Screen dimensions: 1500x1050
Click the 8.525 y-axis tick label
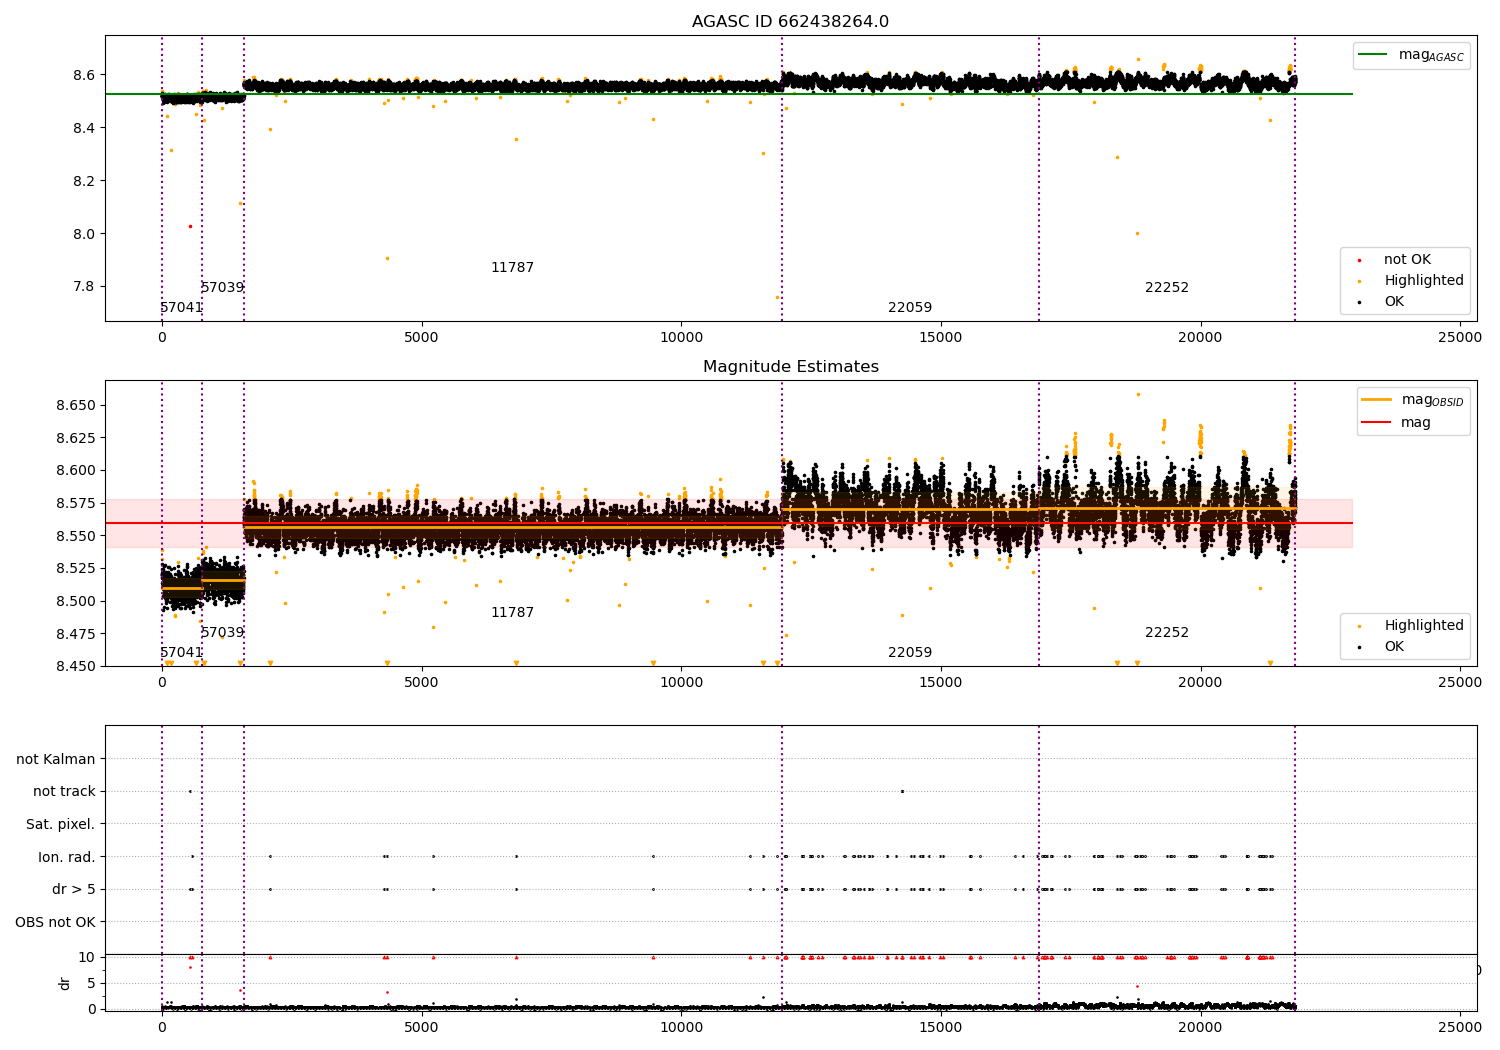pyautogui.click(x=75, y=568)
